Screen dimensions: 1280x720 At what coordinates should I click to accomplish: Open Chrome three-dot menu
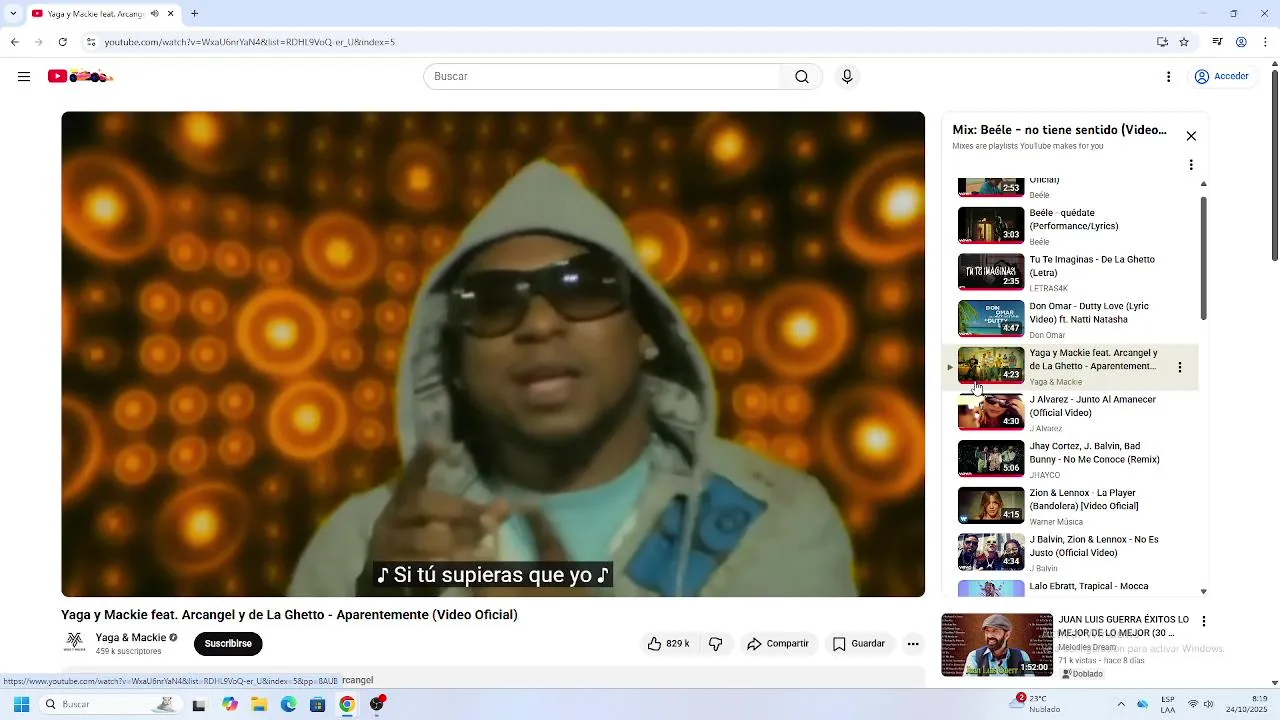tap(1264, 42)
